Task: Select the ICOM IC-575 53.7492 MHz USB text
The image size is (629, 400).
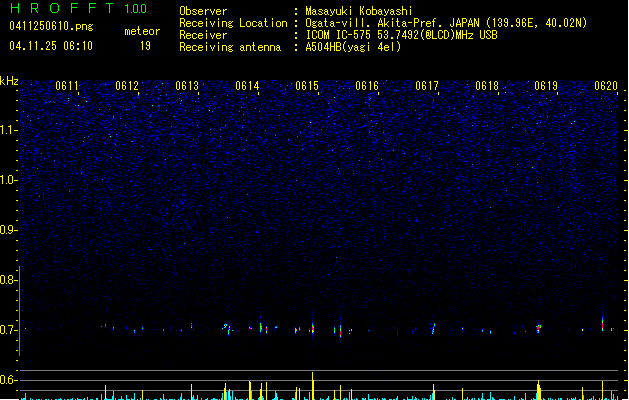Action: point(402,35)
